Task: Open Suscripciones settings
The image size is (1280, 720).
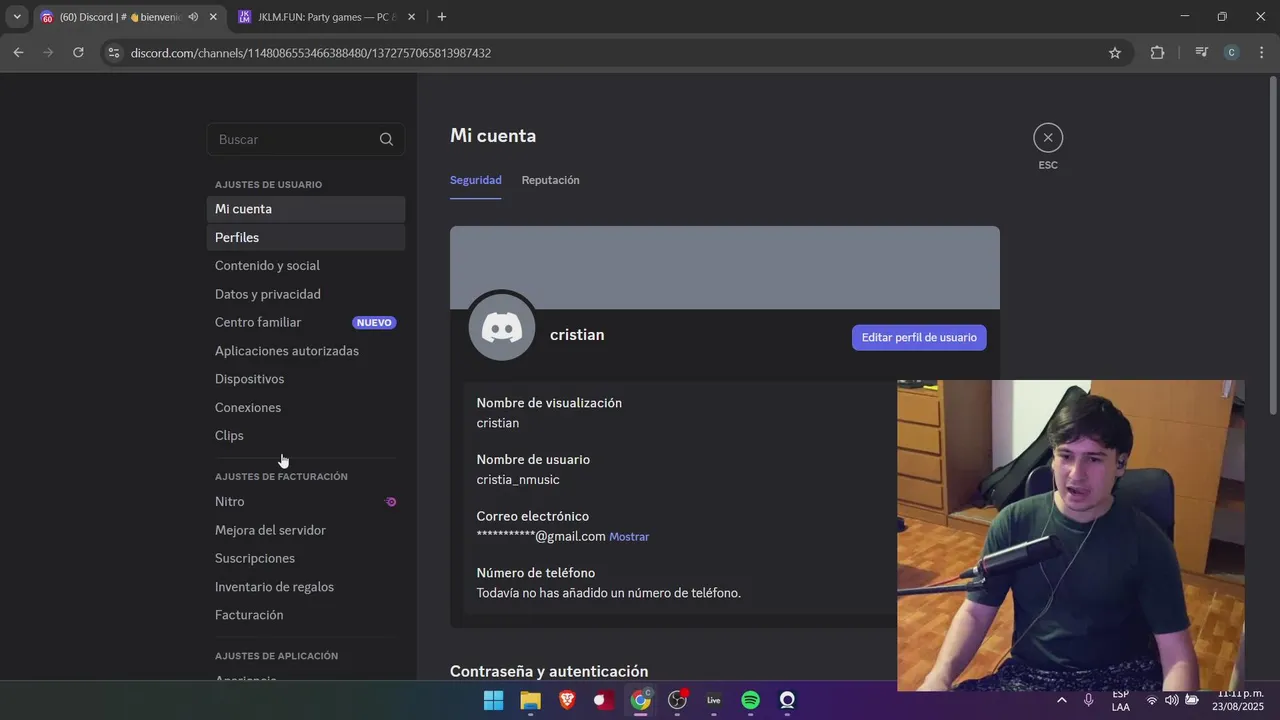Action: pos(306,558)
